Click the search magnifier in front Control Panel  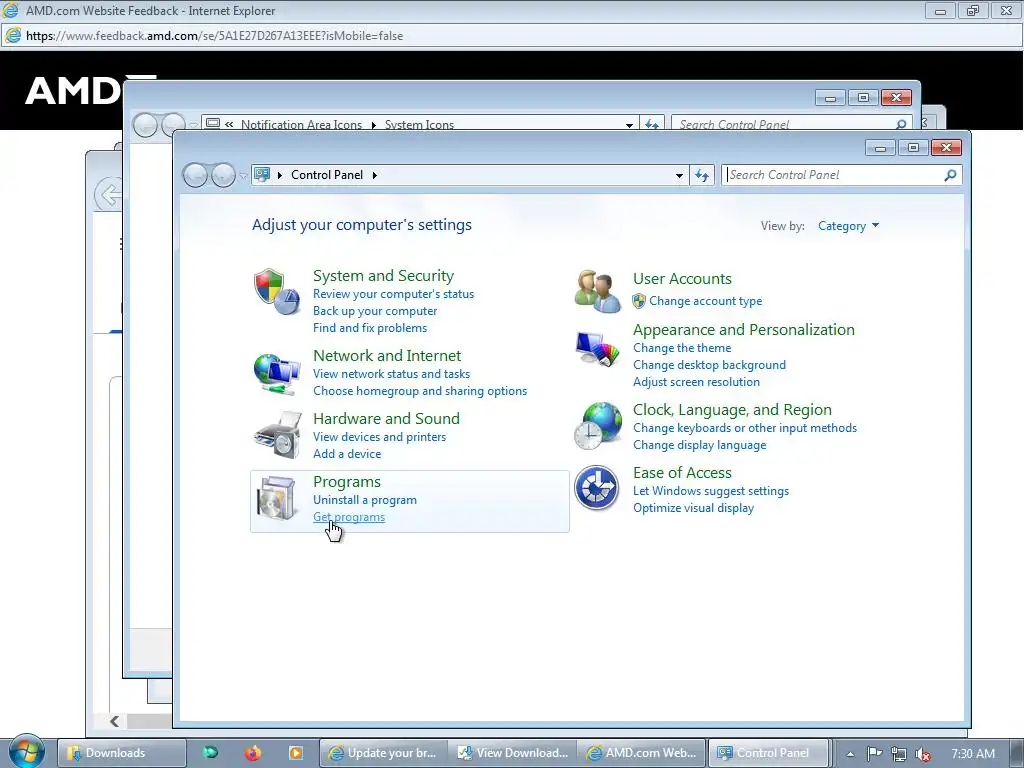click(x=950, y=175)
